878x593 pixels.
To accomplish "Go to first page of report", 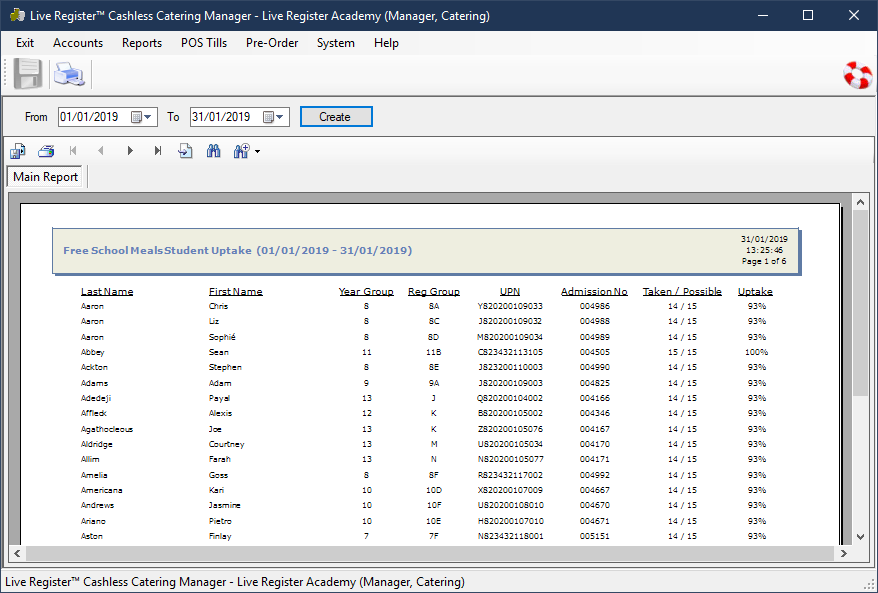I will (73, 151).
